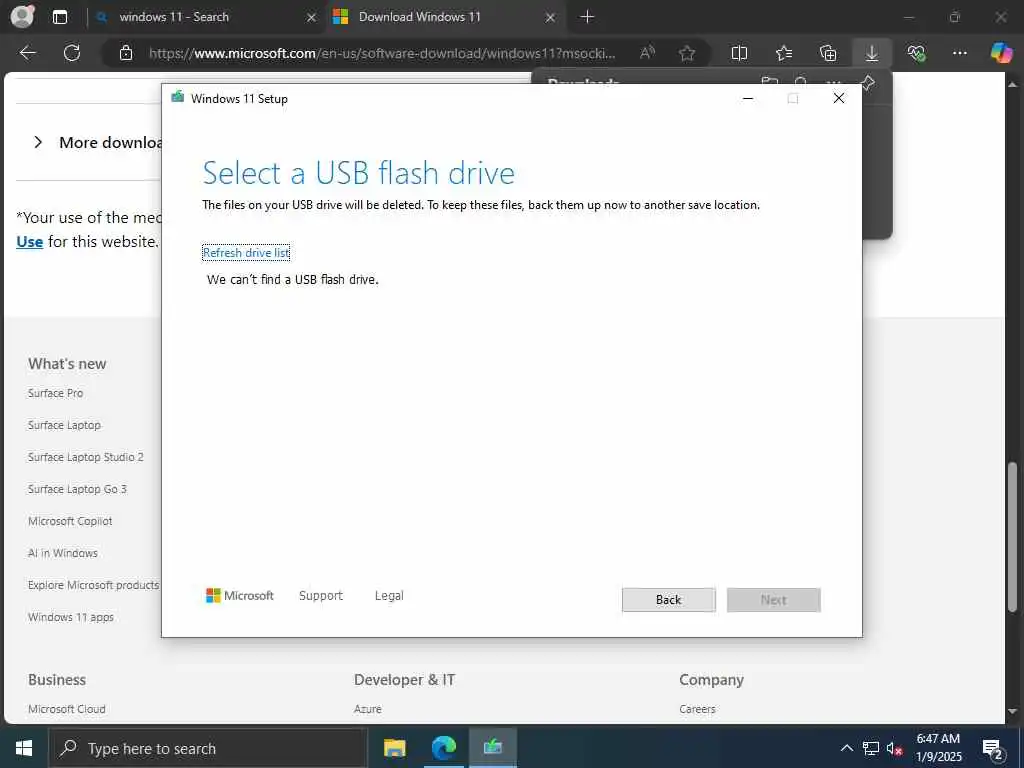Open the Microsoft Copilot footer link
1024x768 pixels.
pos(70,521)
